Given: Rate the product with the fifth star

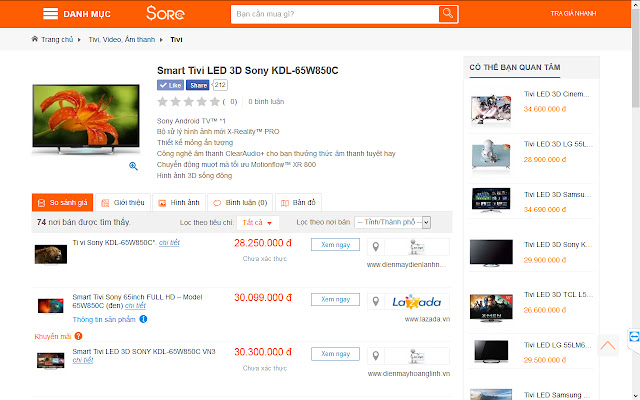Looking at the screenshot, I should 215,102.
